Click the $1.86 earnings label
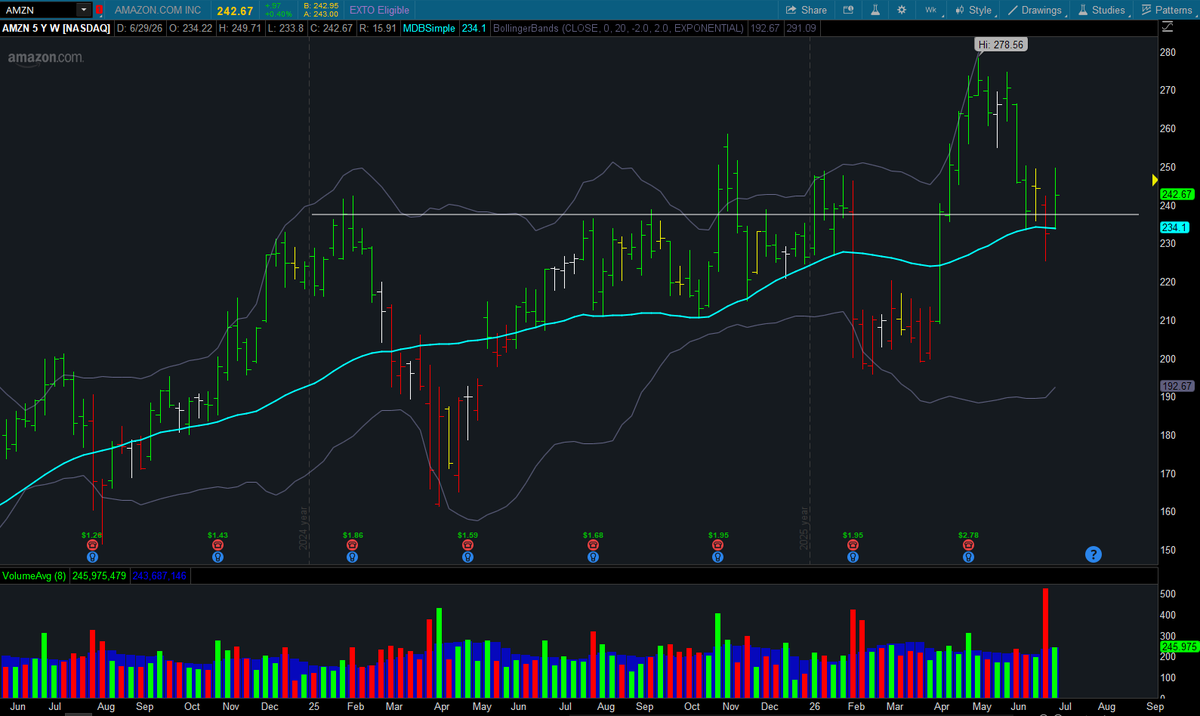Screen dimensions: 1200x716 pyautogui.click(x=352, y=536)
